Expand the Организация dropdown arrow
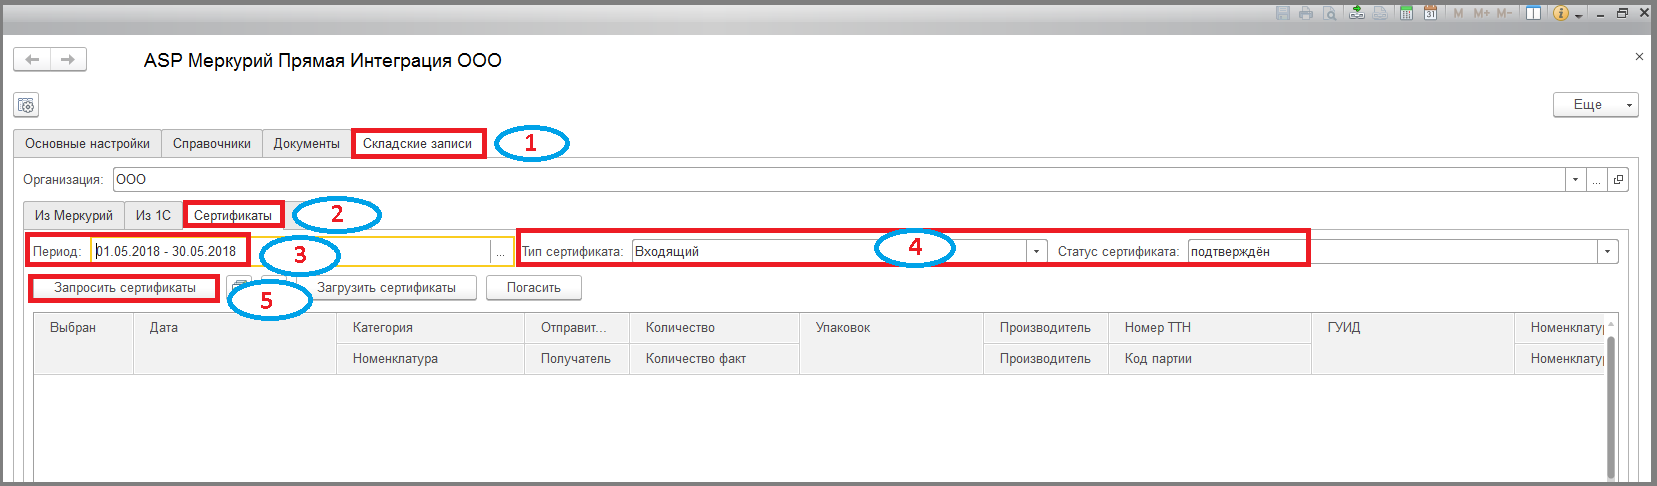The image size is (1657, 486). [x=1576, y=180]
